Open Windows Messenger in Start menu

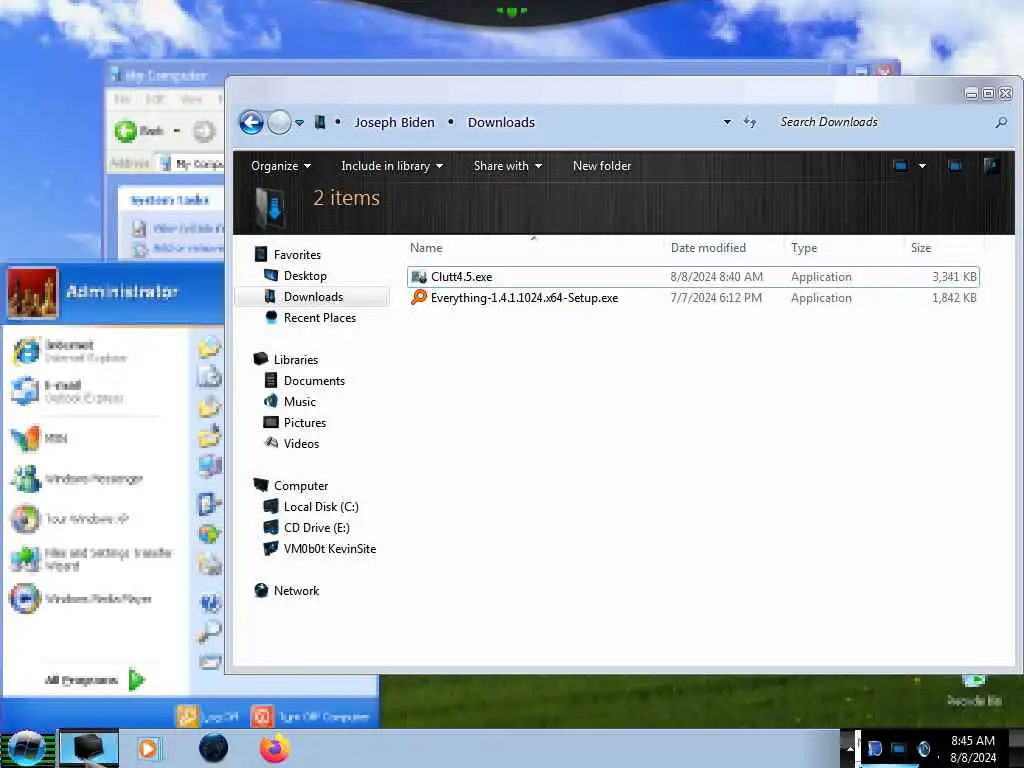(x=77, y=479)
